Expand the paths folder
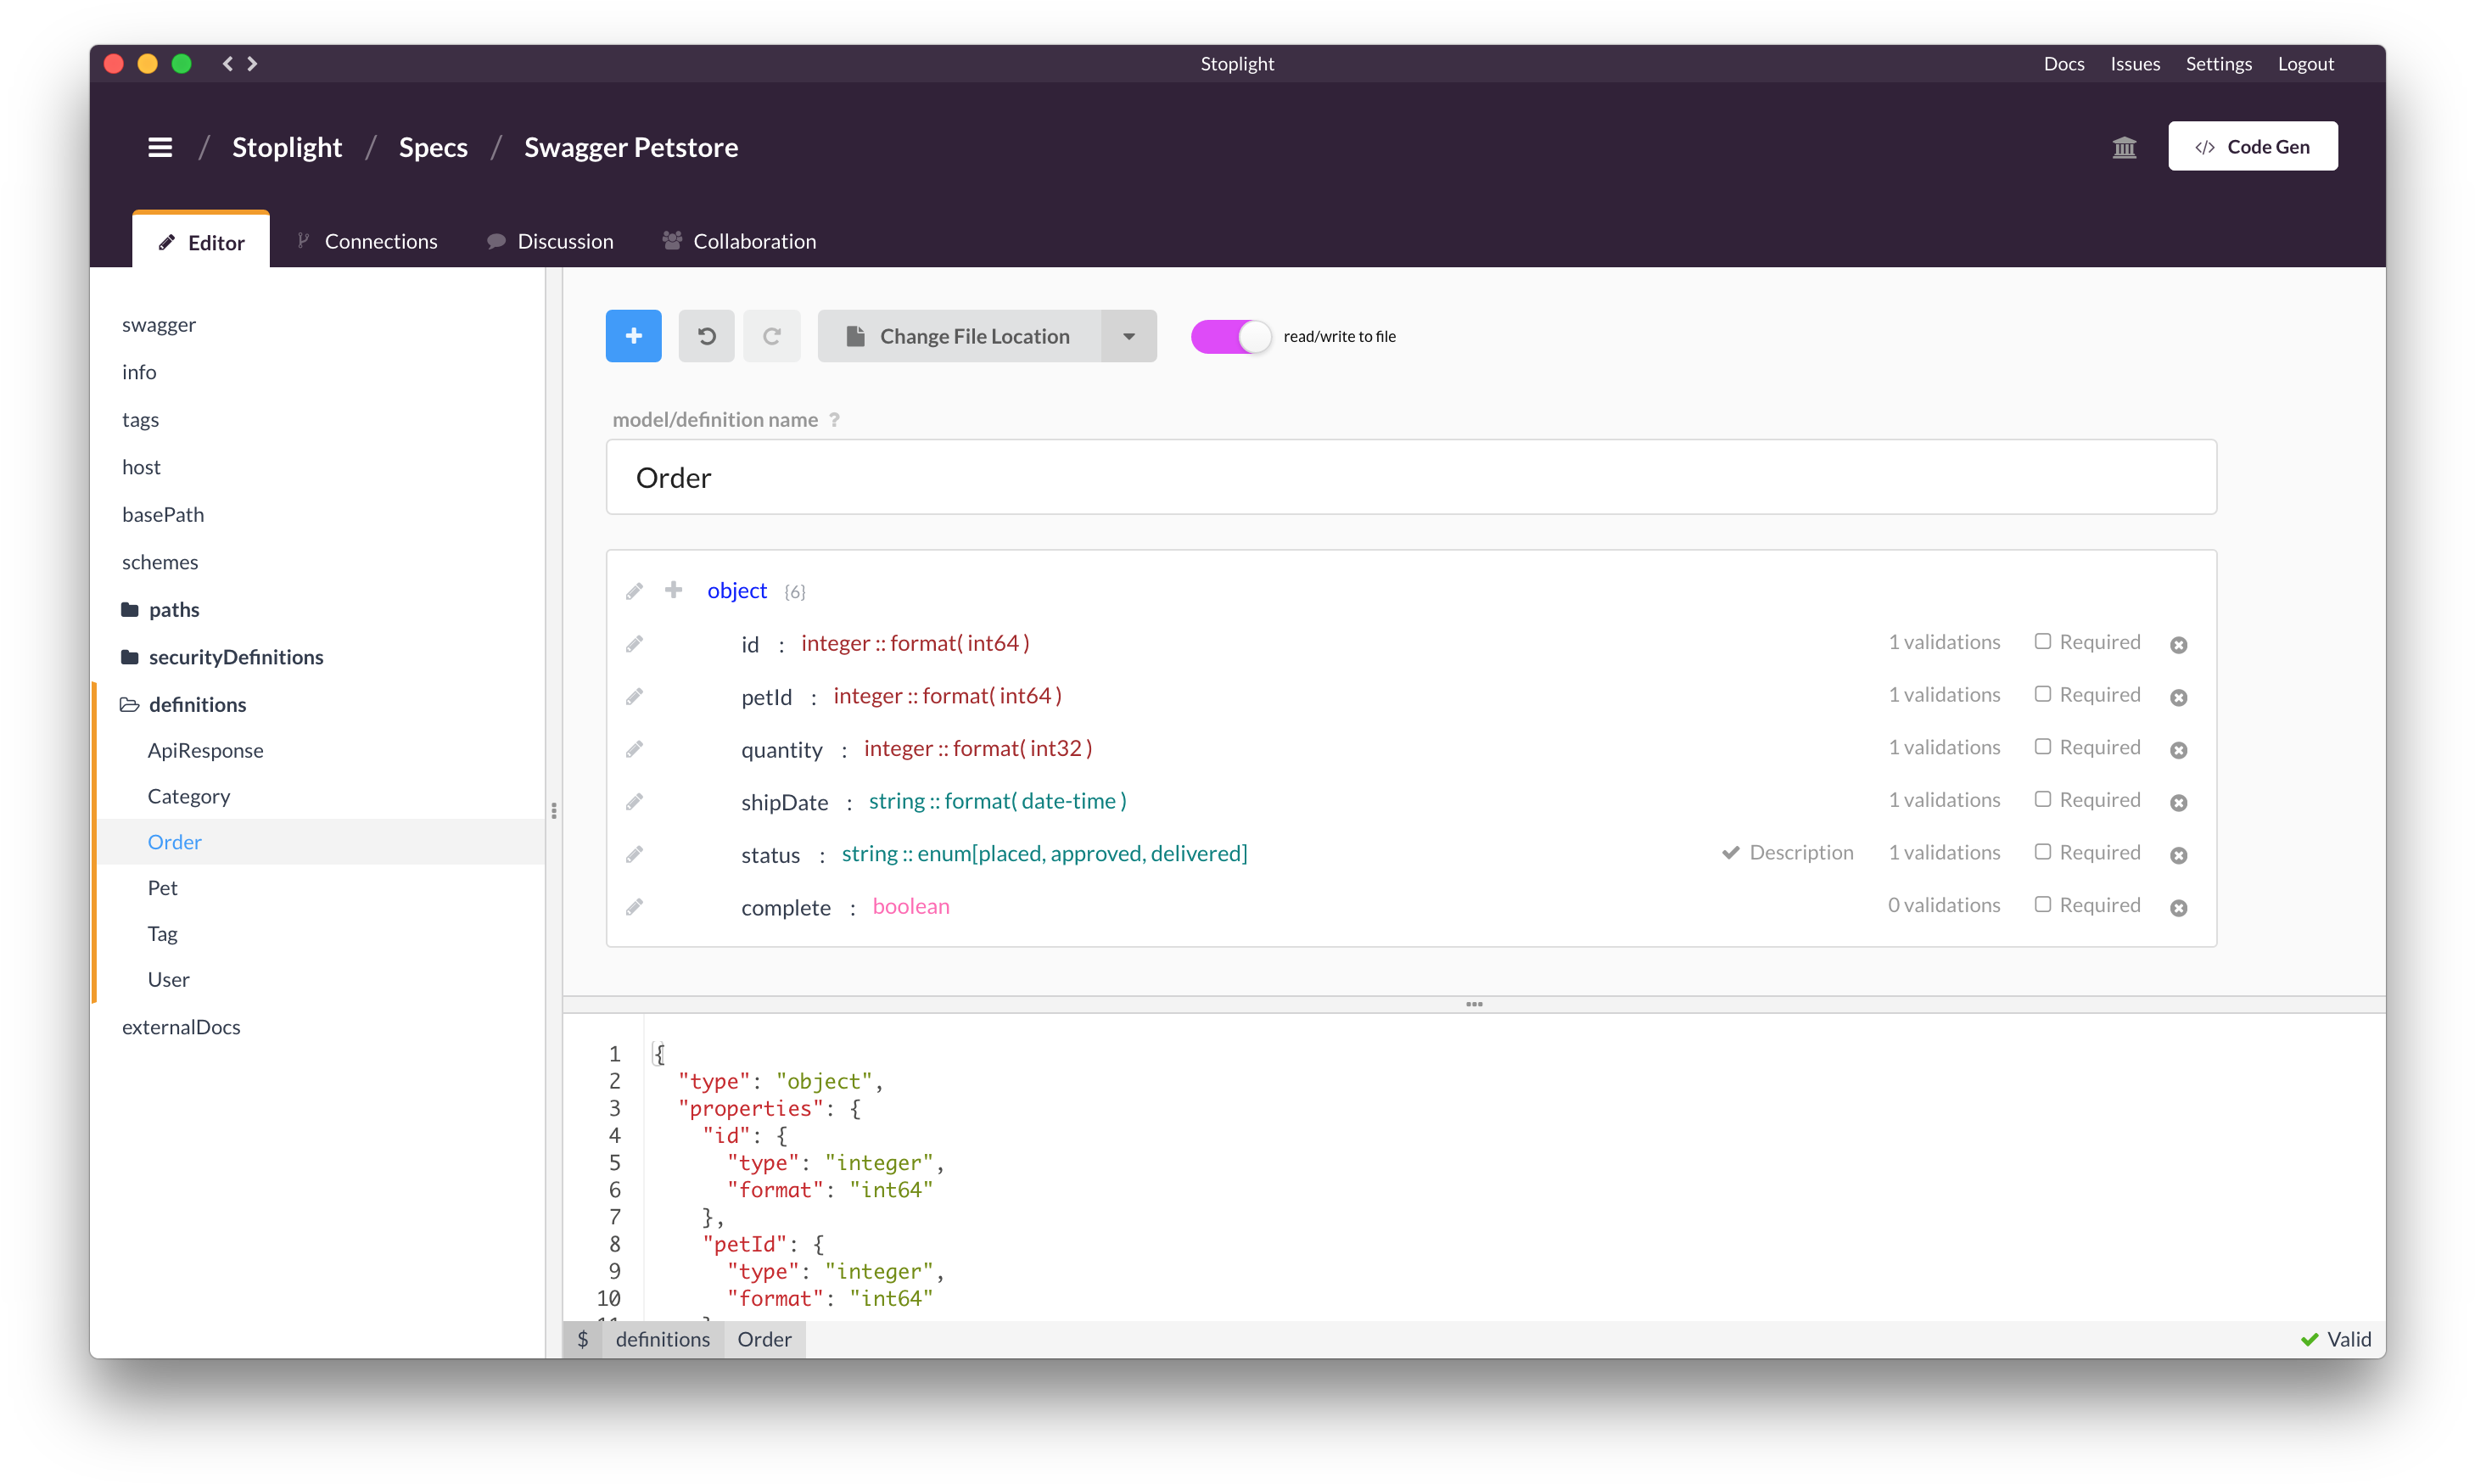The image size is (2475, 1484). [160, 609]
